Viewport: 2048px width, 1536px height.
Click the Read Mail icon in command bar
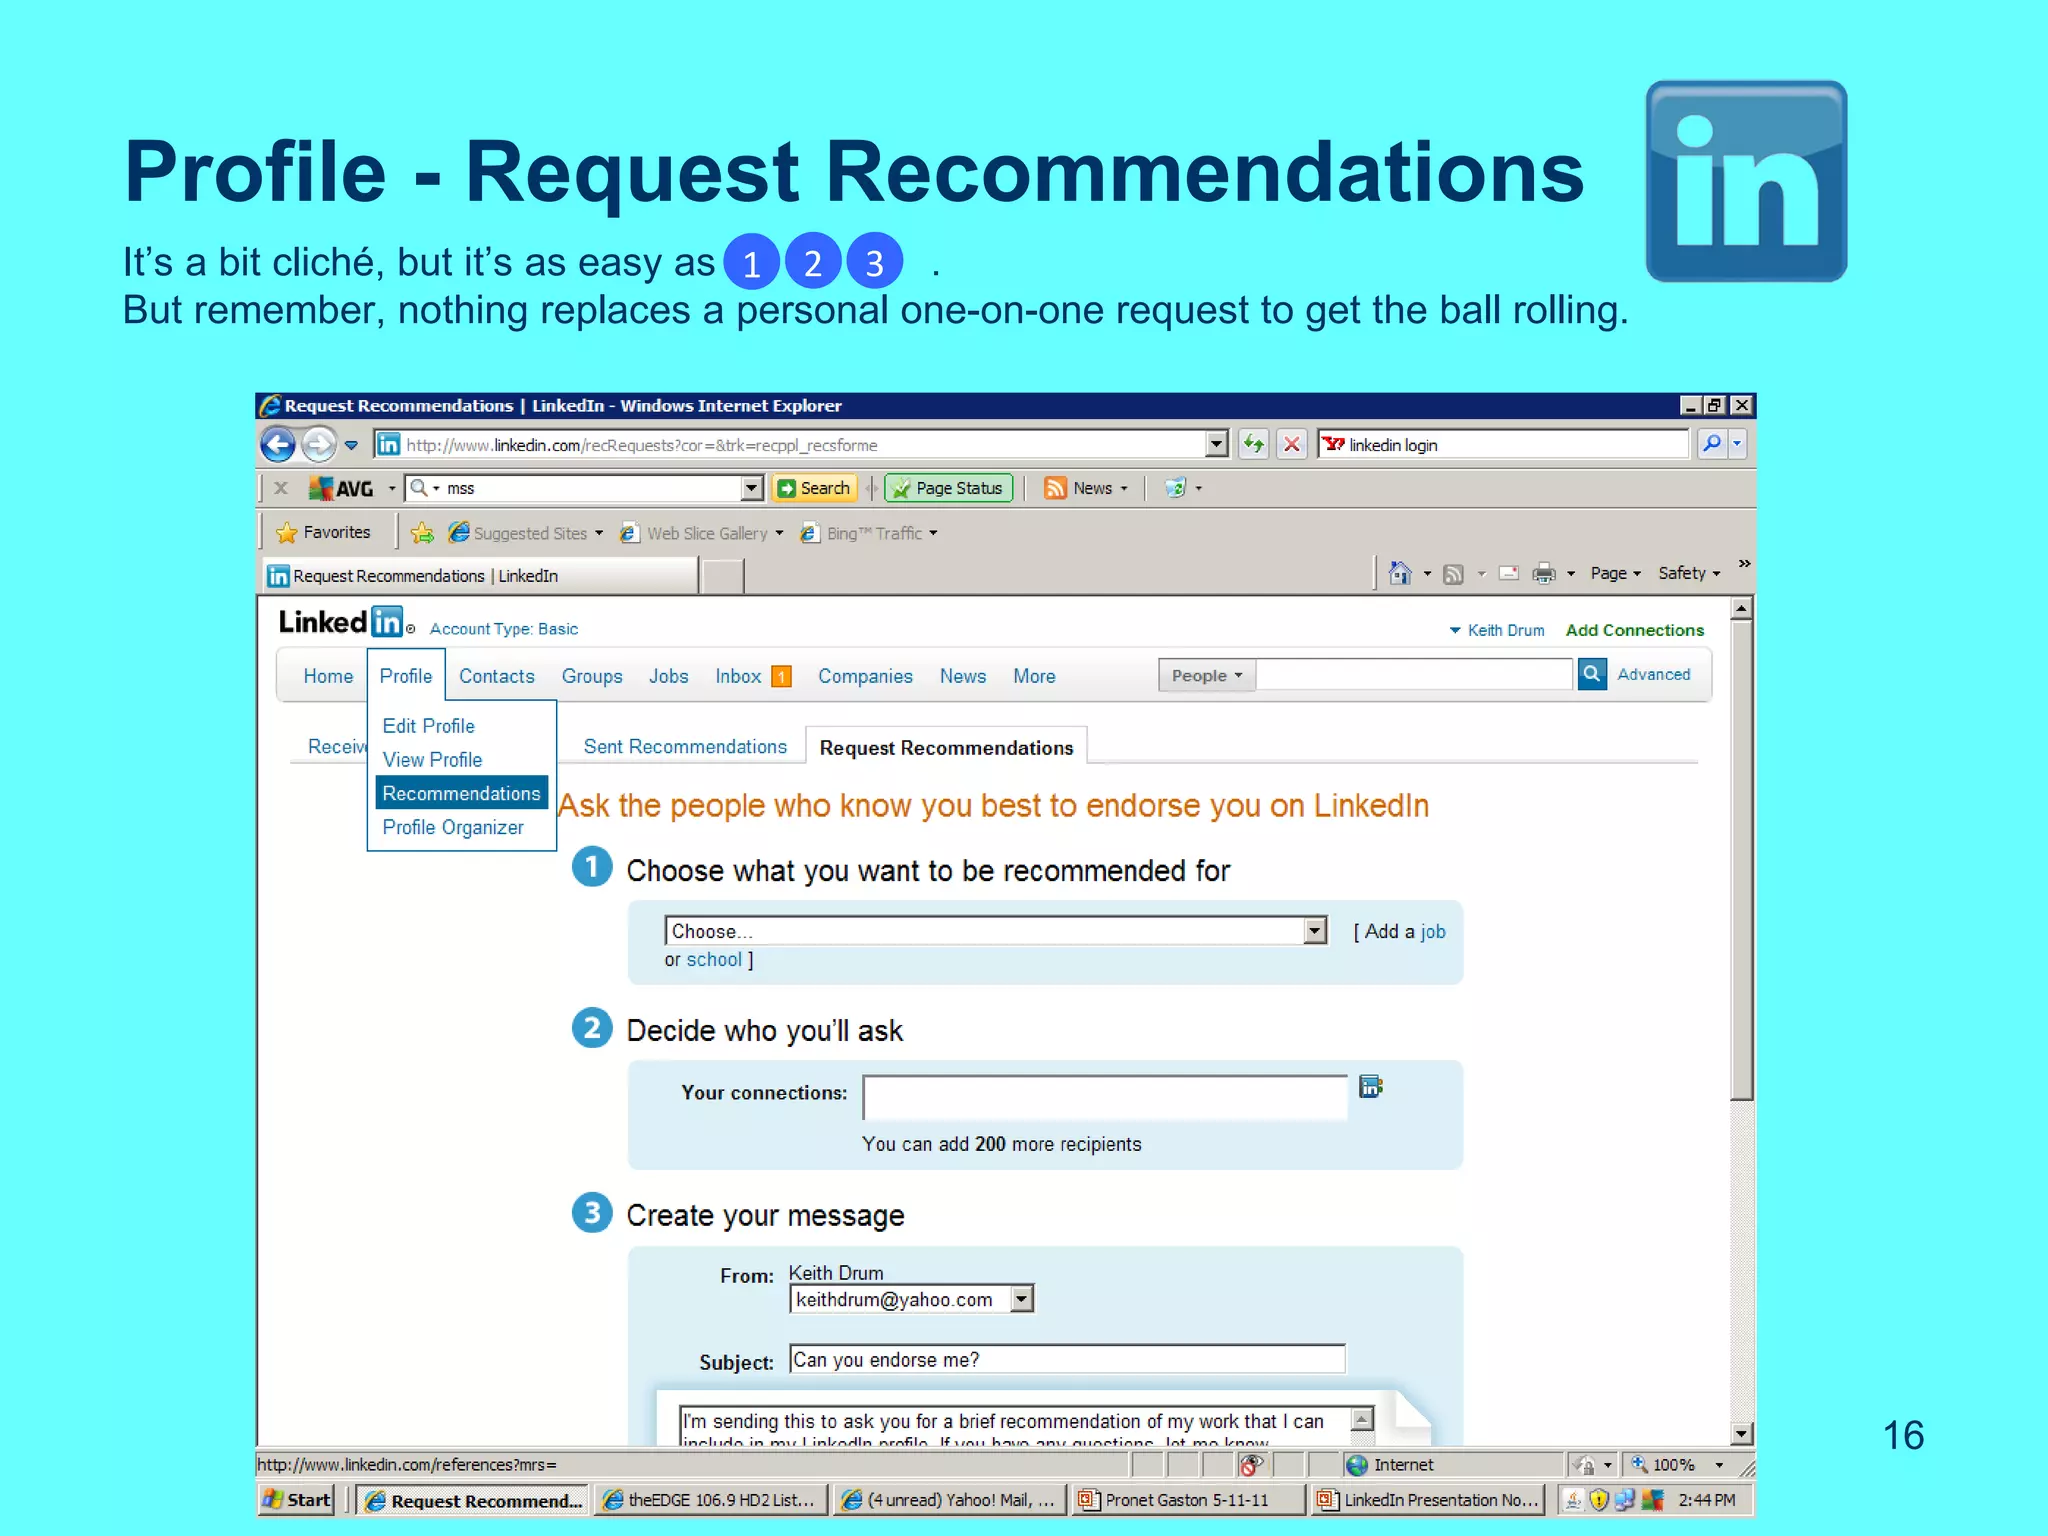(1509, 573)
